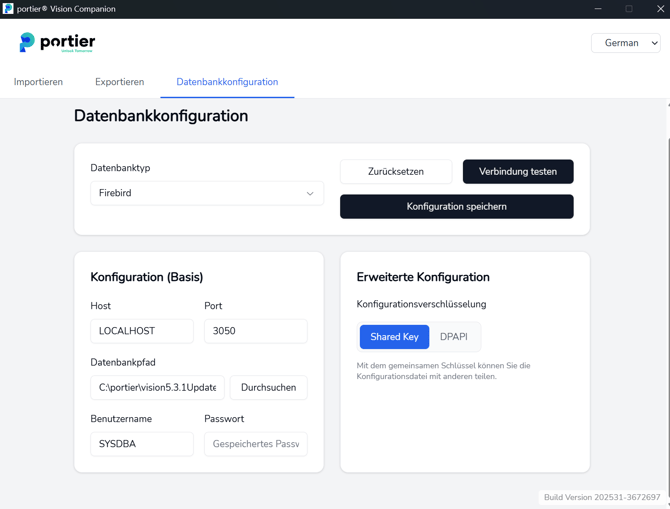Focus the Benutzername SYSDBA field

[142, 444]
